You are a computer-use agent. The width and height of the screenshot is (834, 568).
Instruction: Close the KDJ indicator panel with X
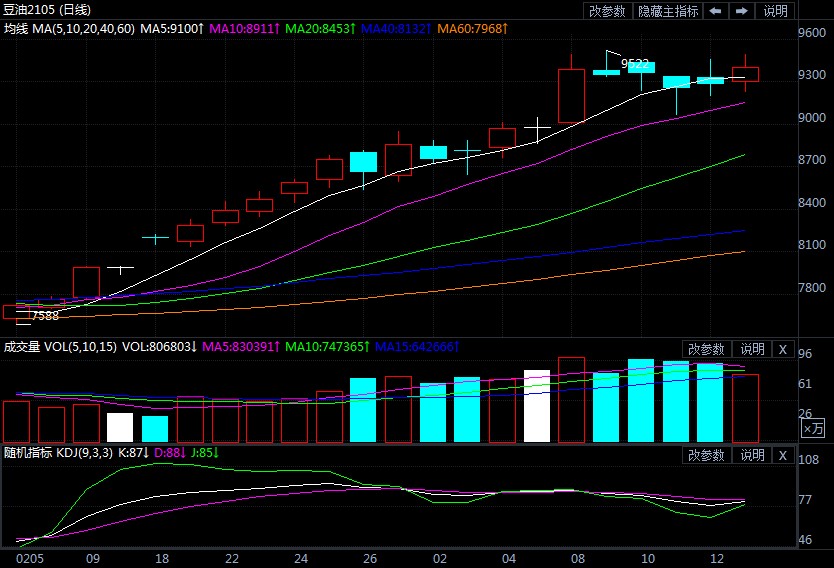(783, 455)
